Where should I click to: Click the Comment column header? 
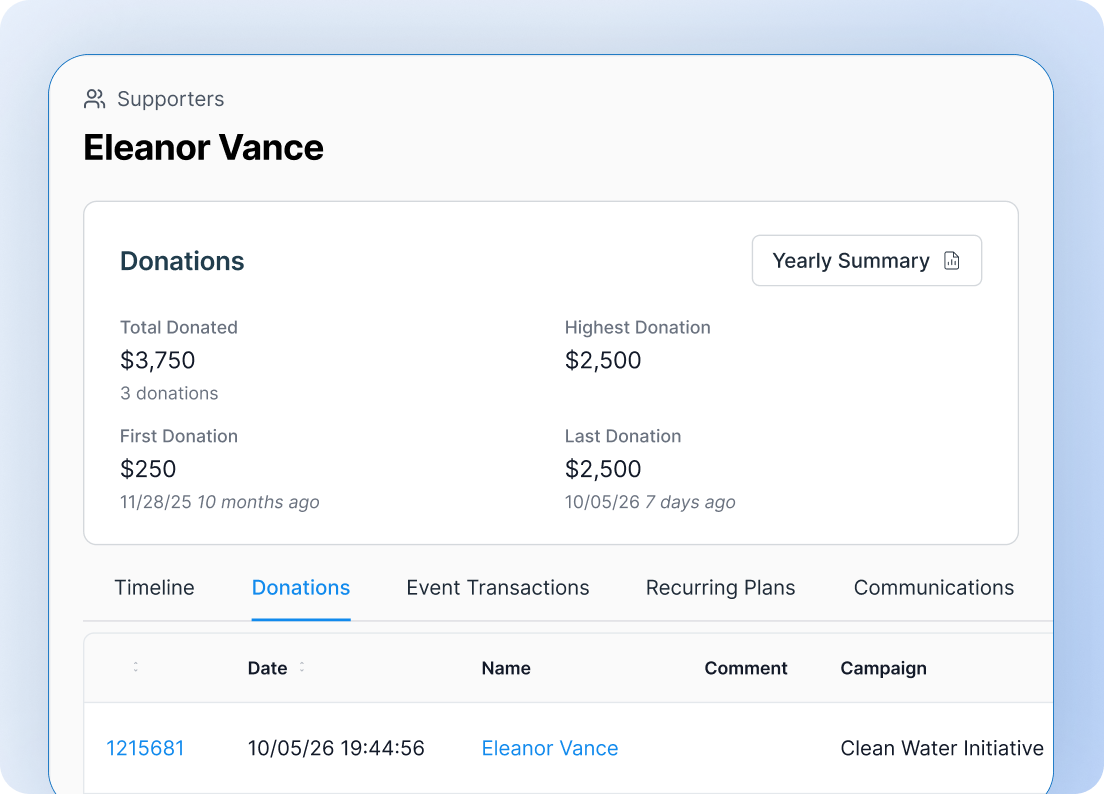point(746,668)
